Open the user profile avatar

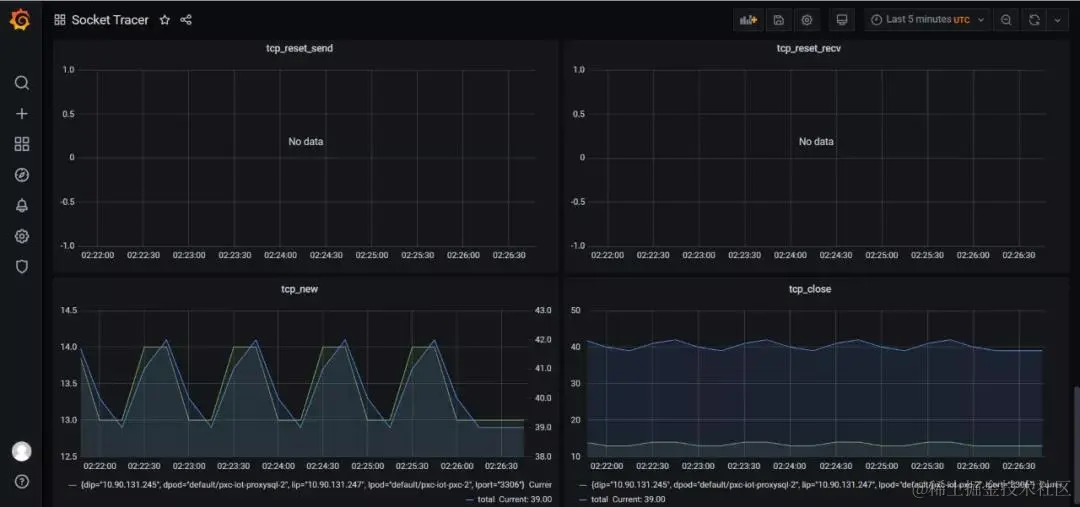click(21, 451)
